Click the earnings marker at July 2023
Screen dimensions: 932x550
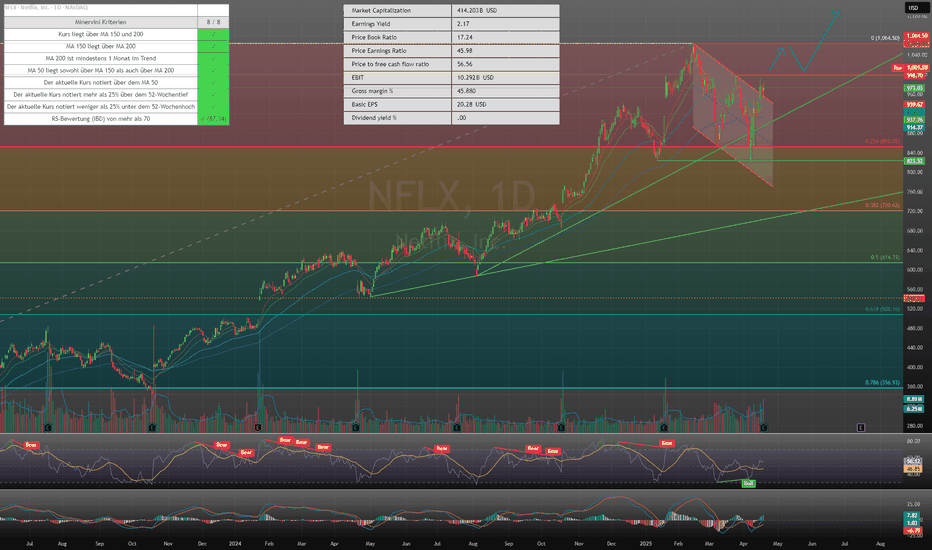point(48,427)
